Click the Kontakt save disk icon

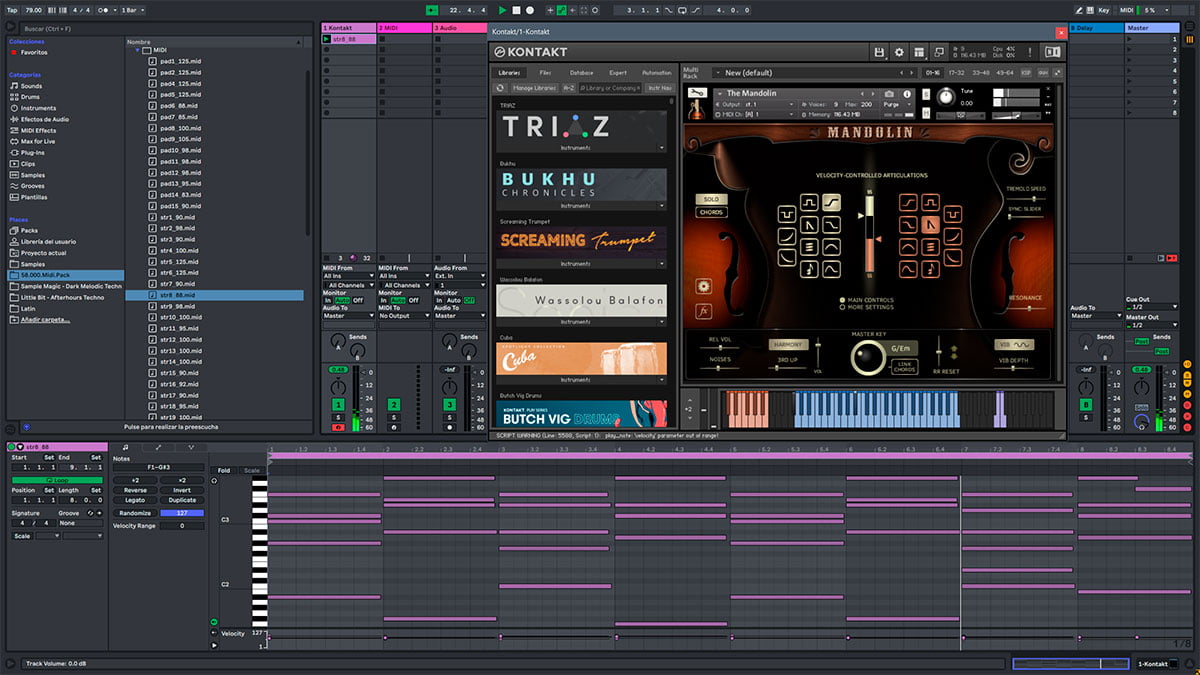point(878,52)
